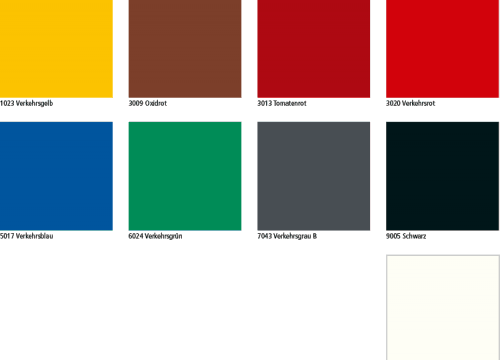Select the bright red Verkehrsrot swatch
This screenshot has height=360, width=500.
pos(442,49)
